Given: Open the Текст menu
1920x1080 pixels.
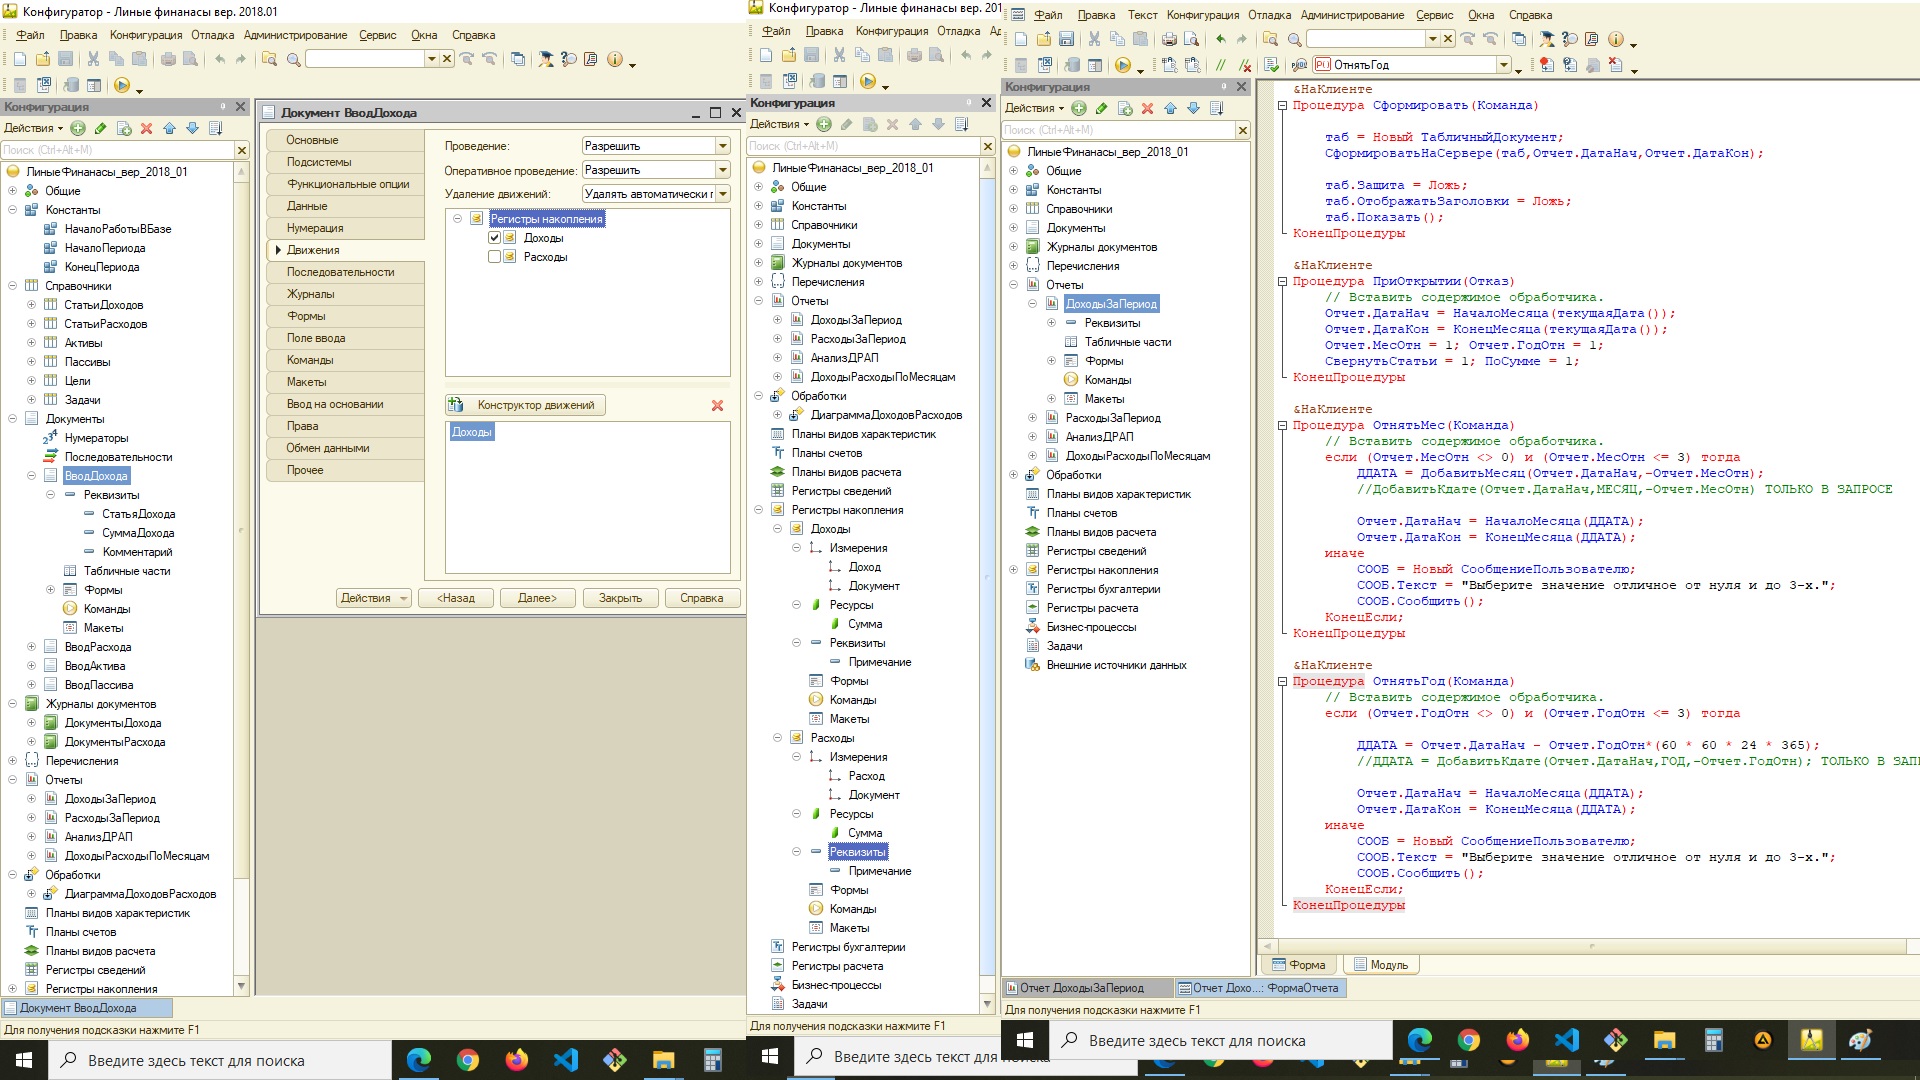Looking at the screenshot, I should point(1142,15).
